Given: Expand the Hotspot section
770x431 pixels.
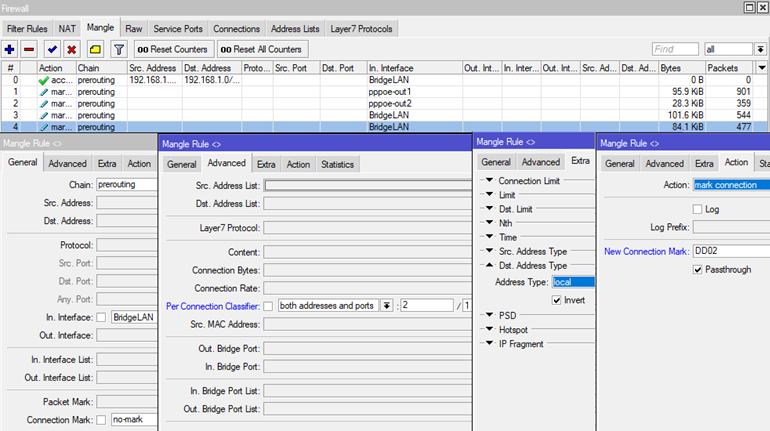Looking at the screenshot, I should pyautogui.click(x=489, y=329).
